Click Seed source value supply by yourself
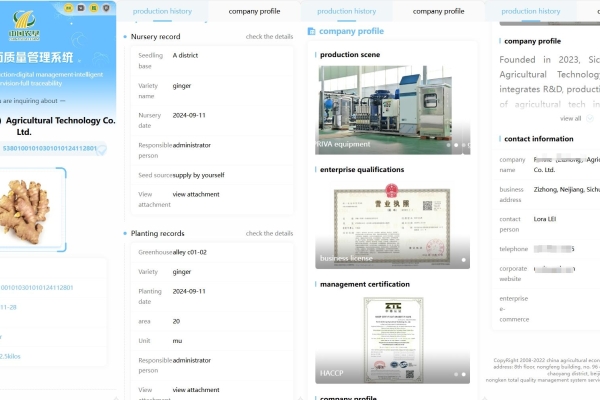Image resolution: width=600 pixels, height=400 pixels. click(198, 175)
